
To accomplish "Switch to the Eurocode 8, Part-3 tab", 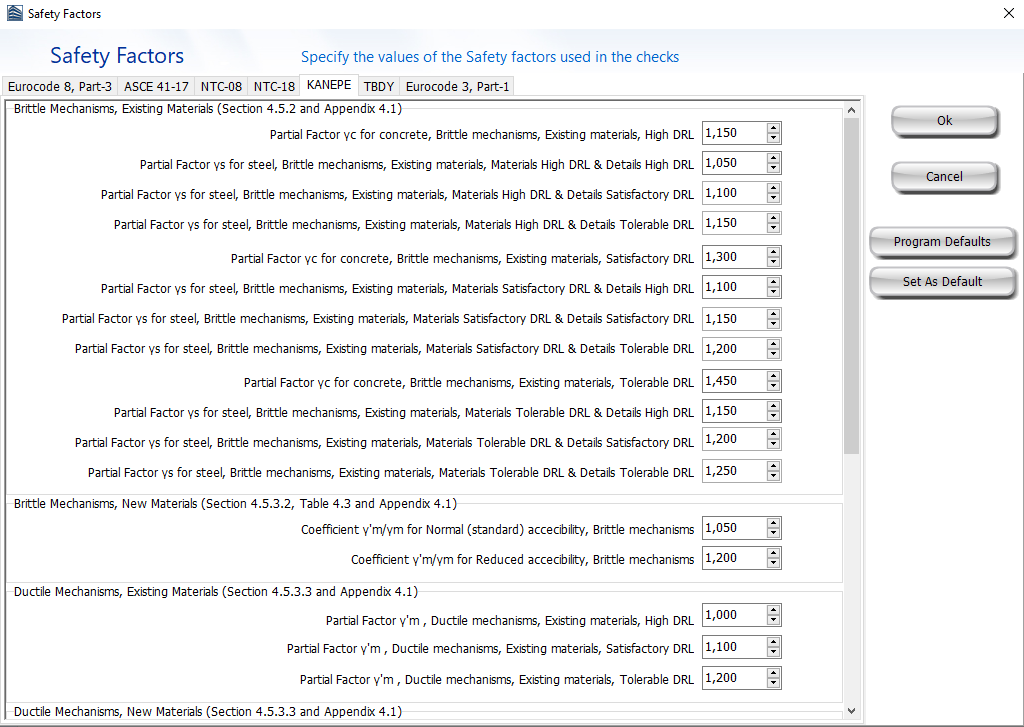I will pyautogui.click(x=60, y=87).
